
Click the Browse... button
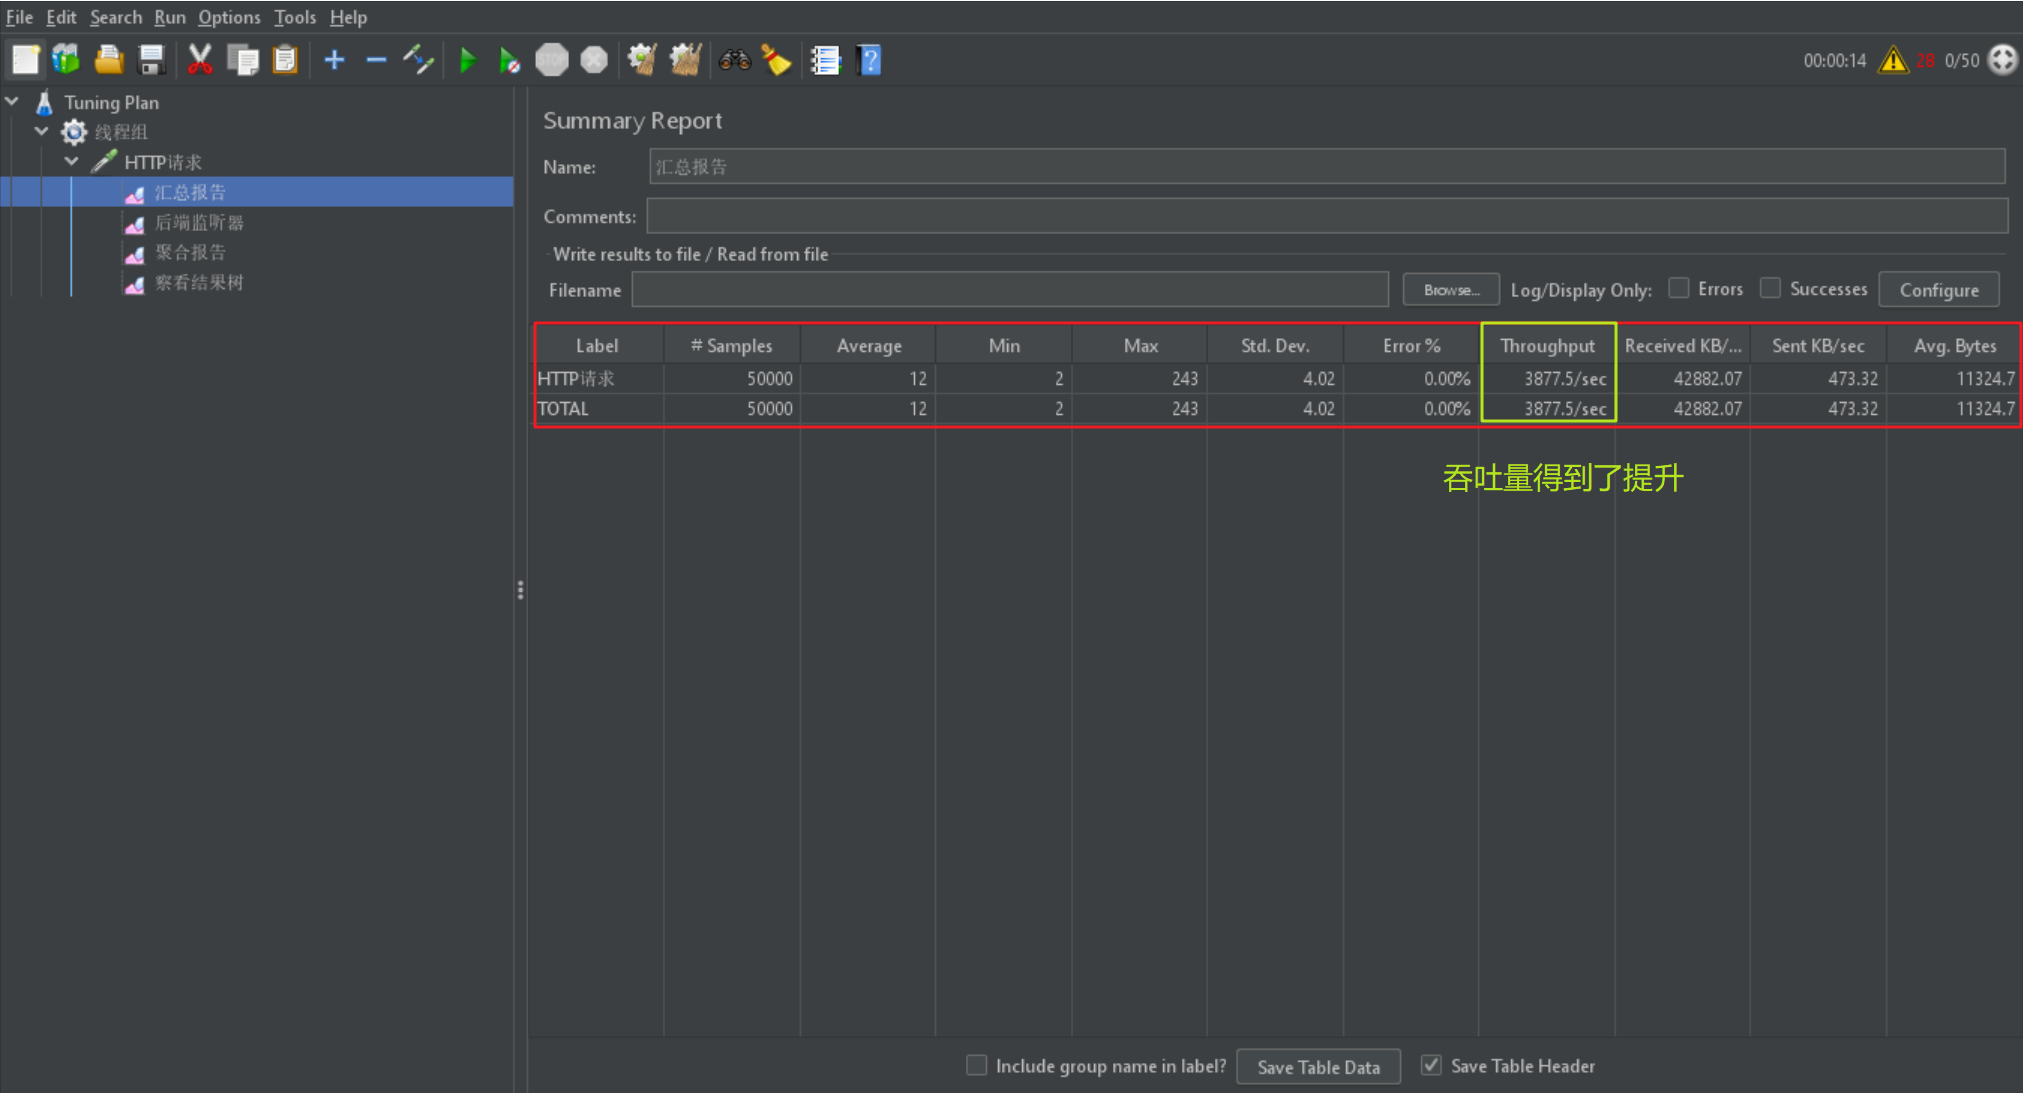[x=1451, y=289]
